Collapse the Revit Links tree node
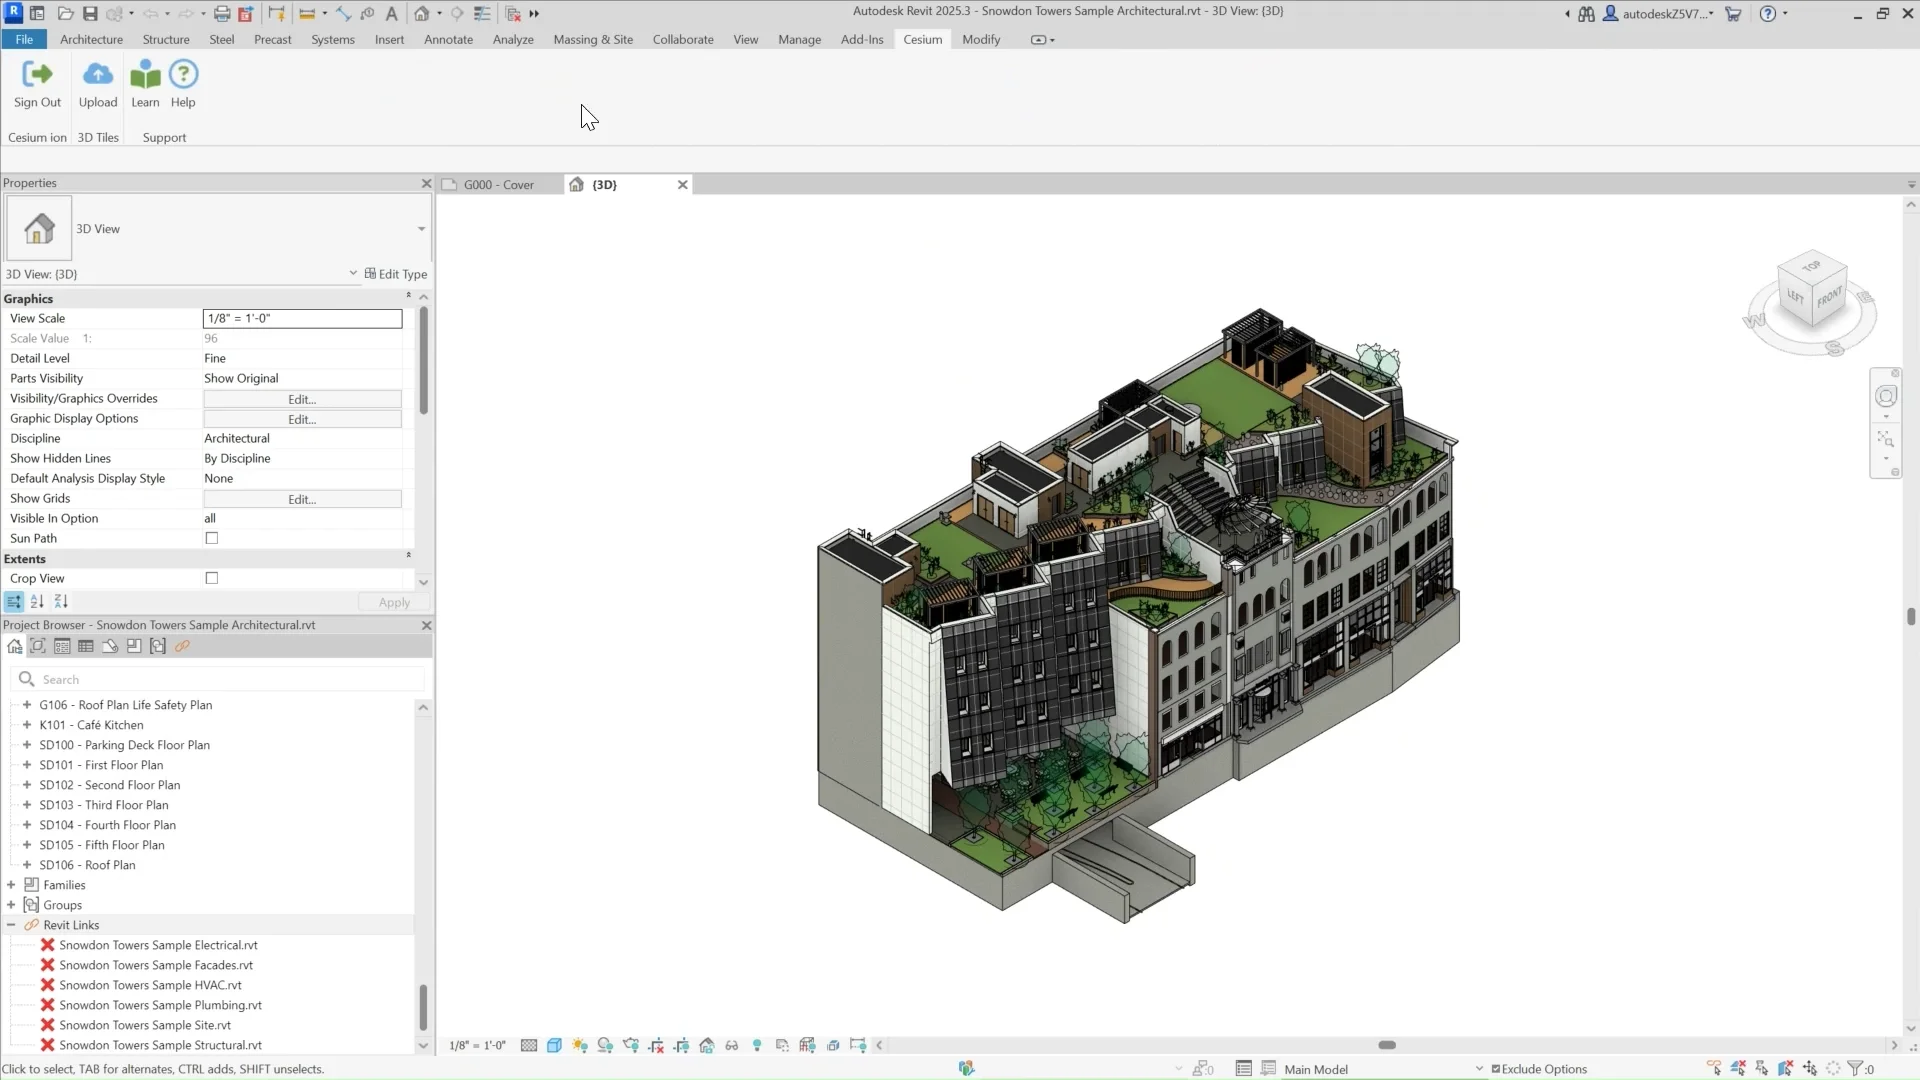 11,925
